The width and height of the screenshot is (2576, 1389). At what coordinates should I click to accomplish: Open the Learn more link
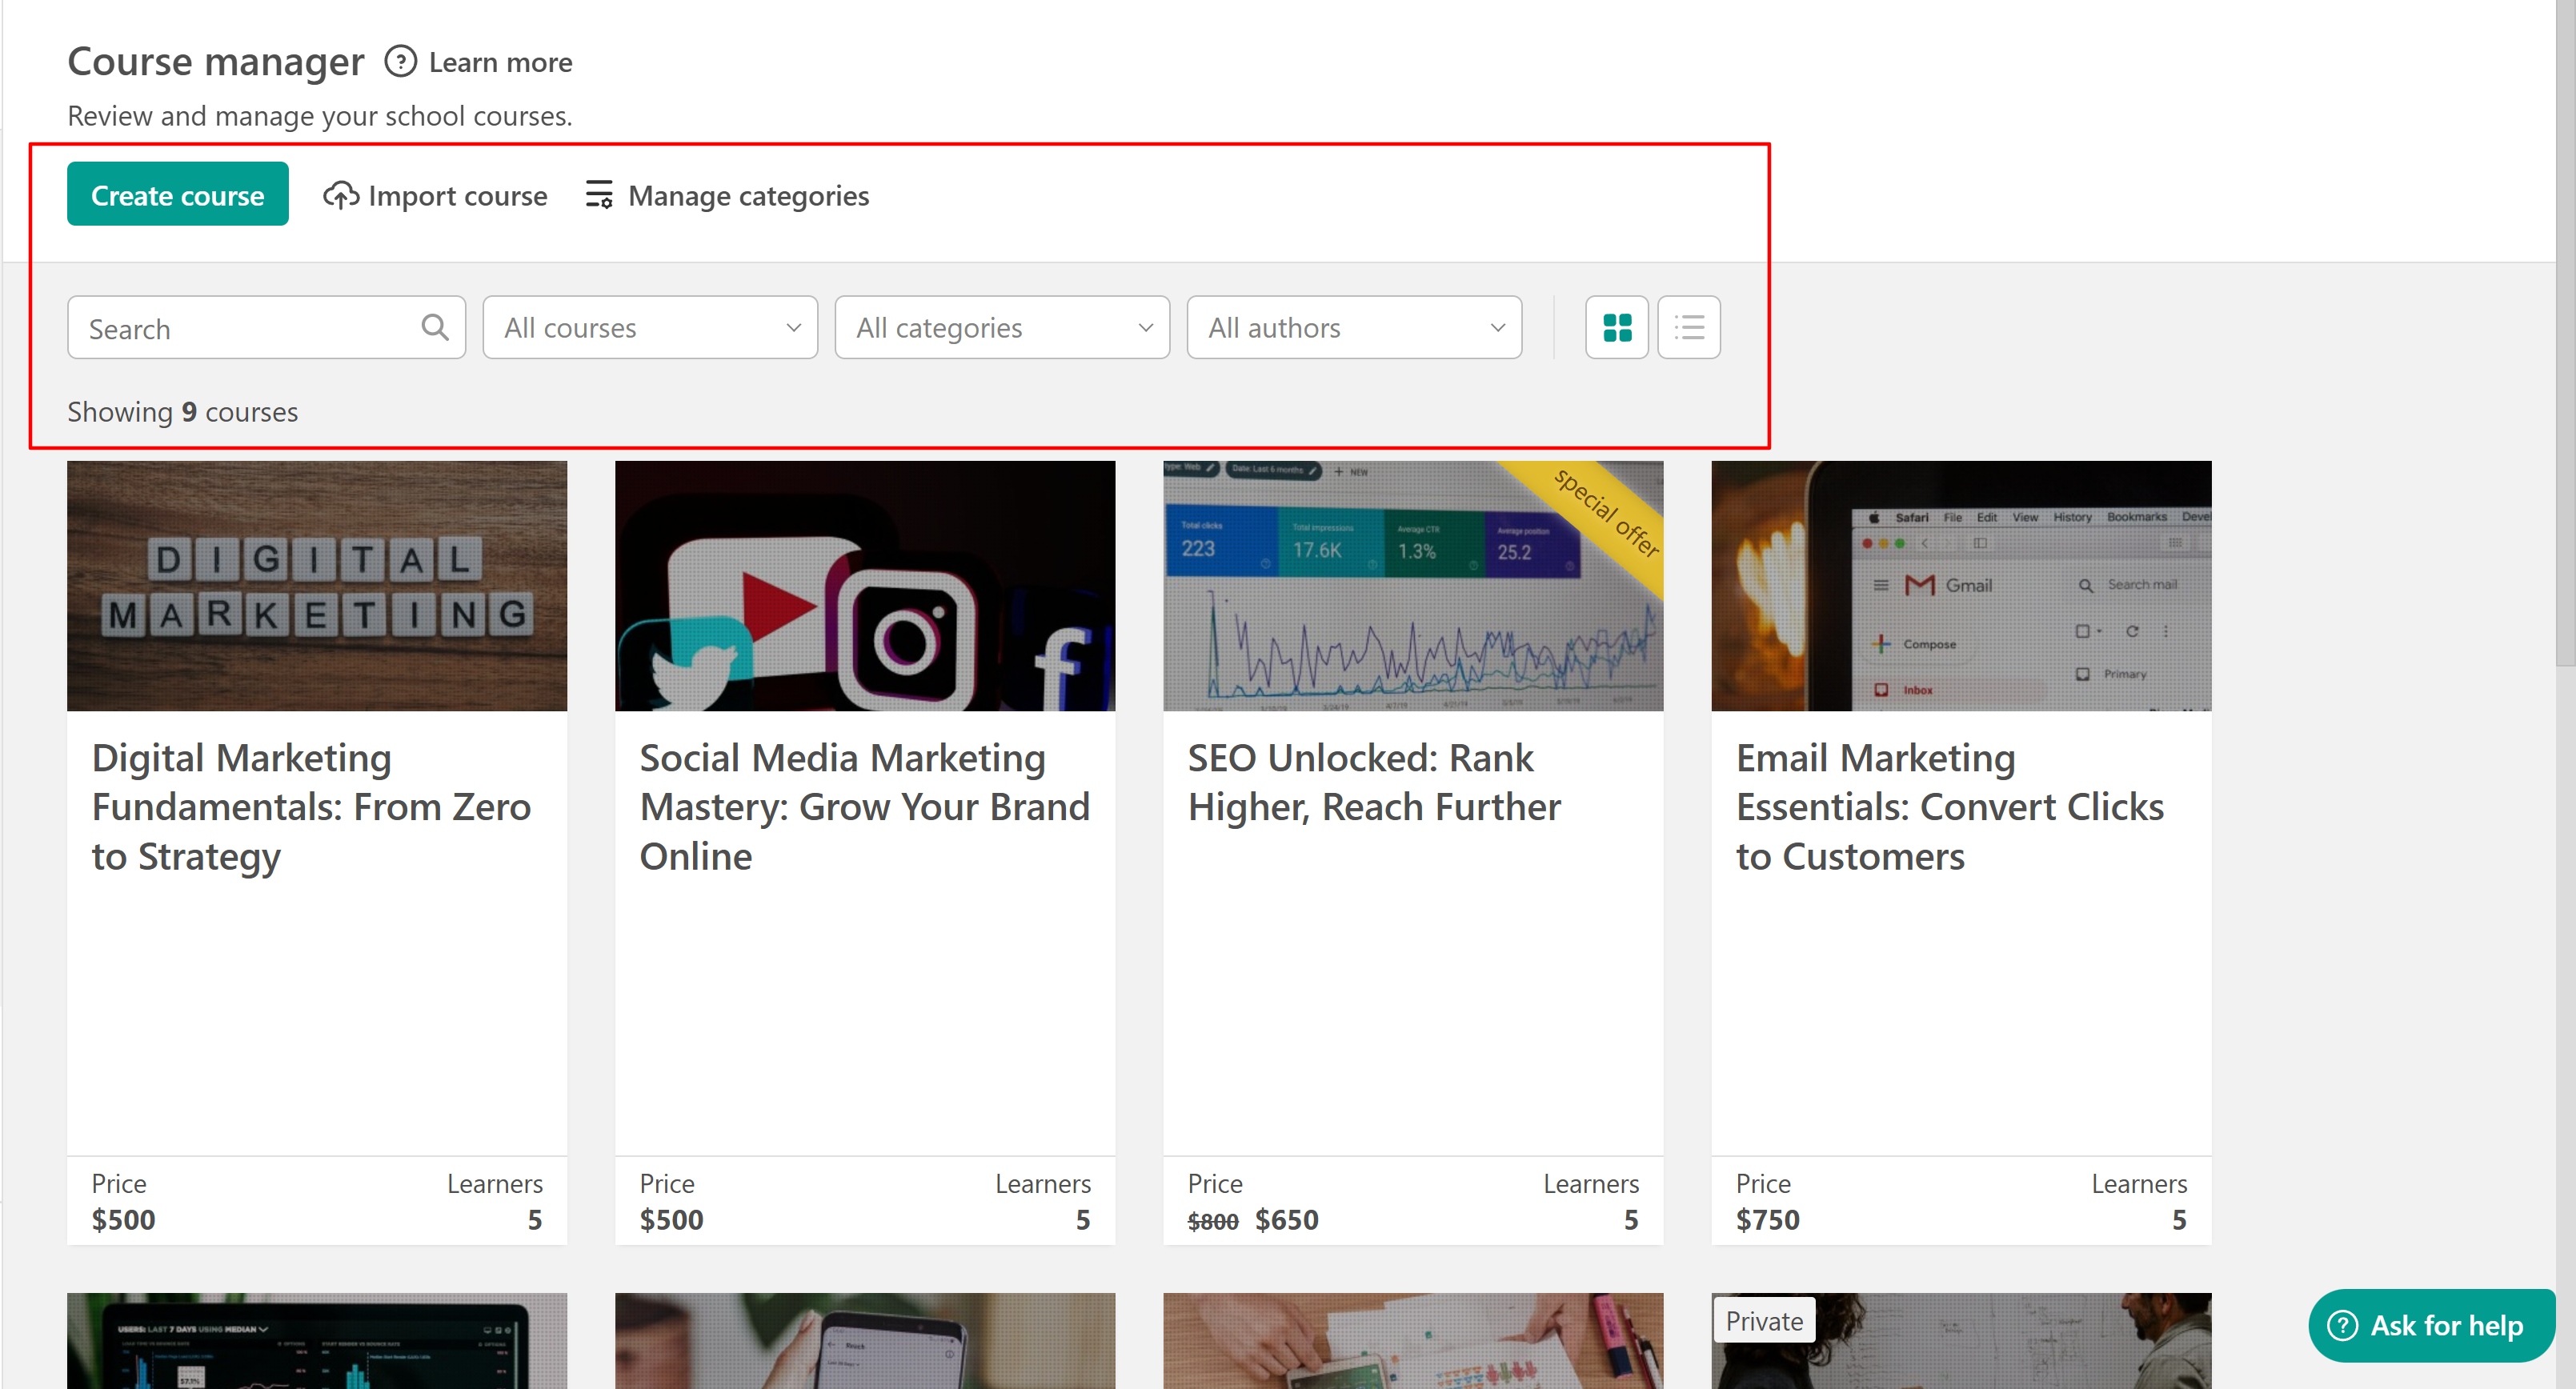coord(500,62)
